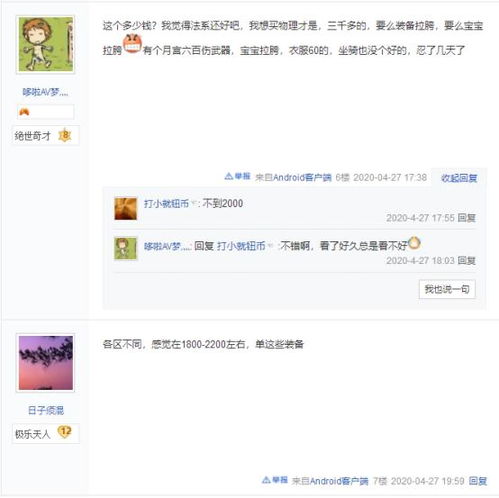Open 打小就扭币's small avatar in replies
Viewport: 499px width, 498px height.
126,209
